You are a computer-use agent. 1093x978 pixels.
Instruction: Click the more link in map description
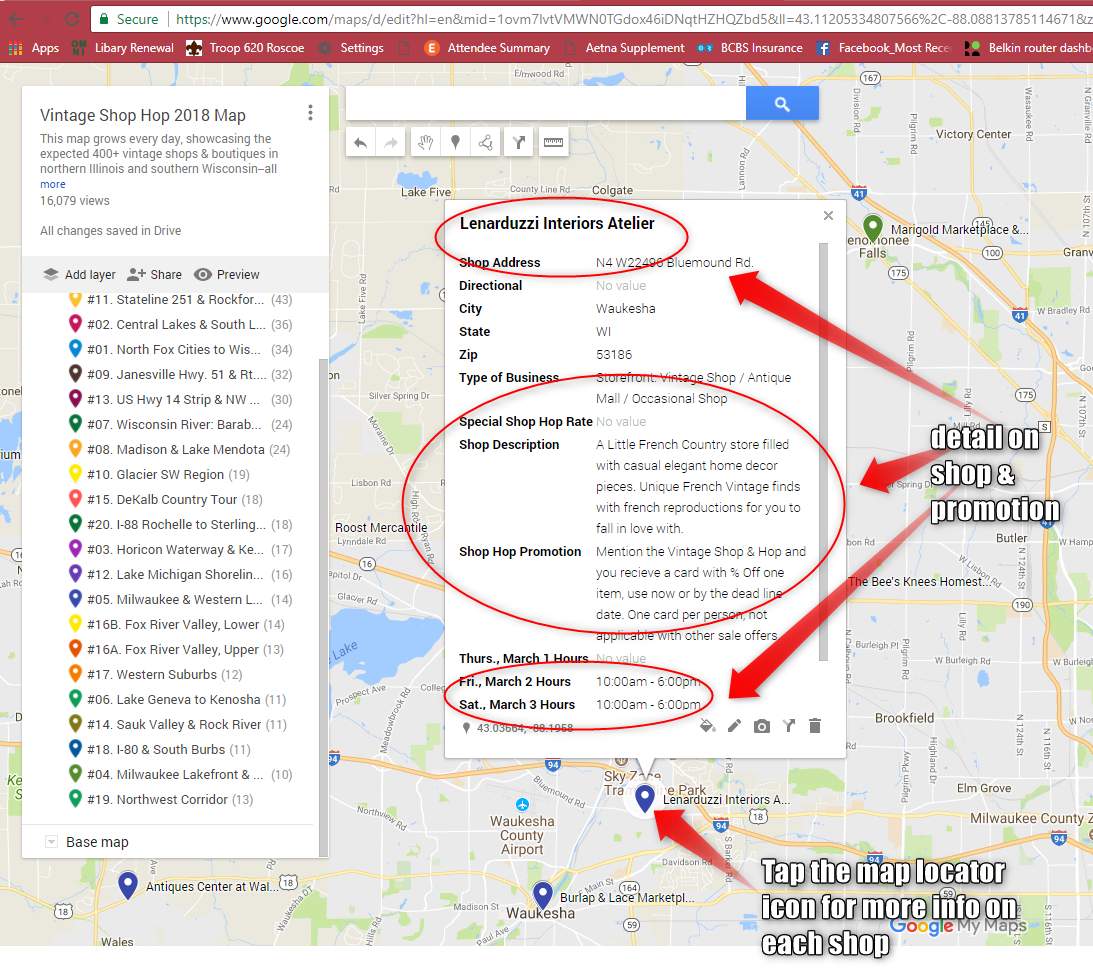[x=53, y=185]
